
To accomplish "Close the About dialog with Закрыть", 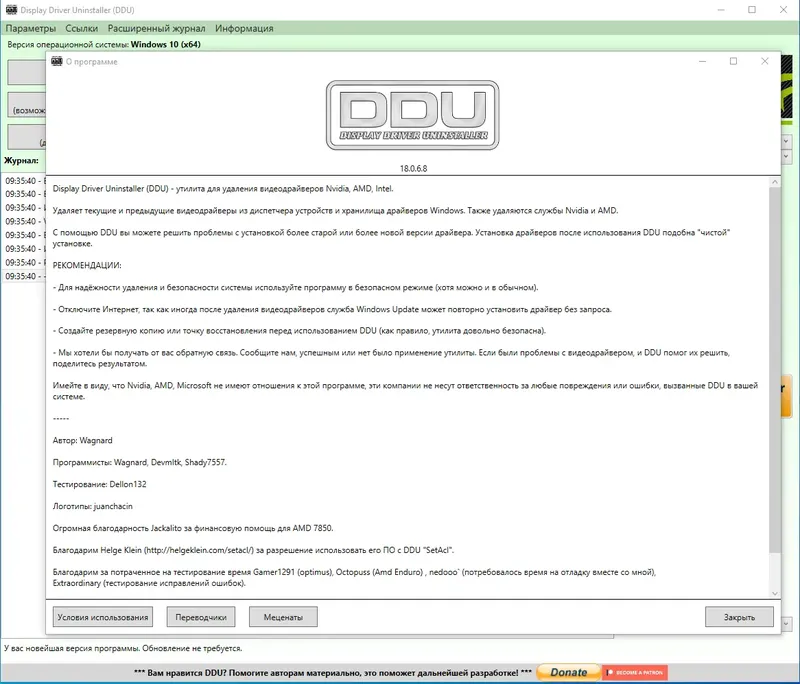I will tap(739, 617).
